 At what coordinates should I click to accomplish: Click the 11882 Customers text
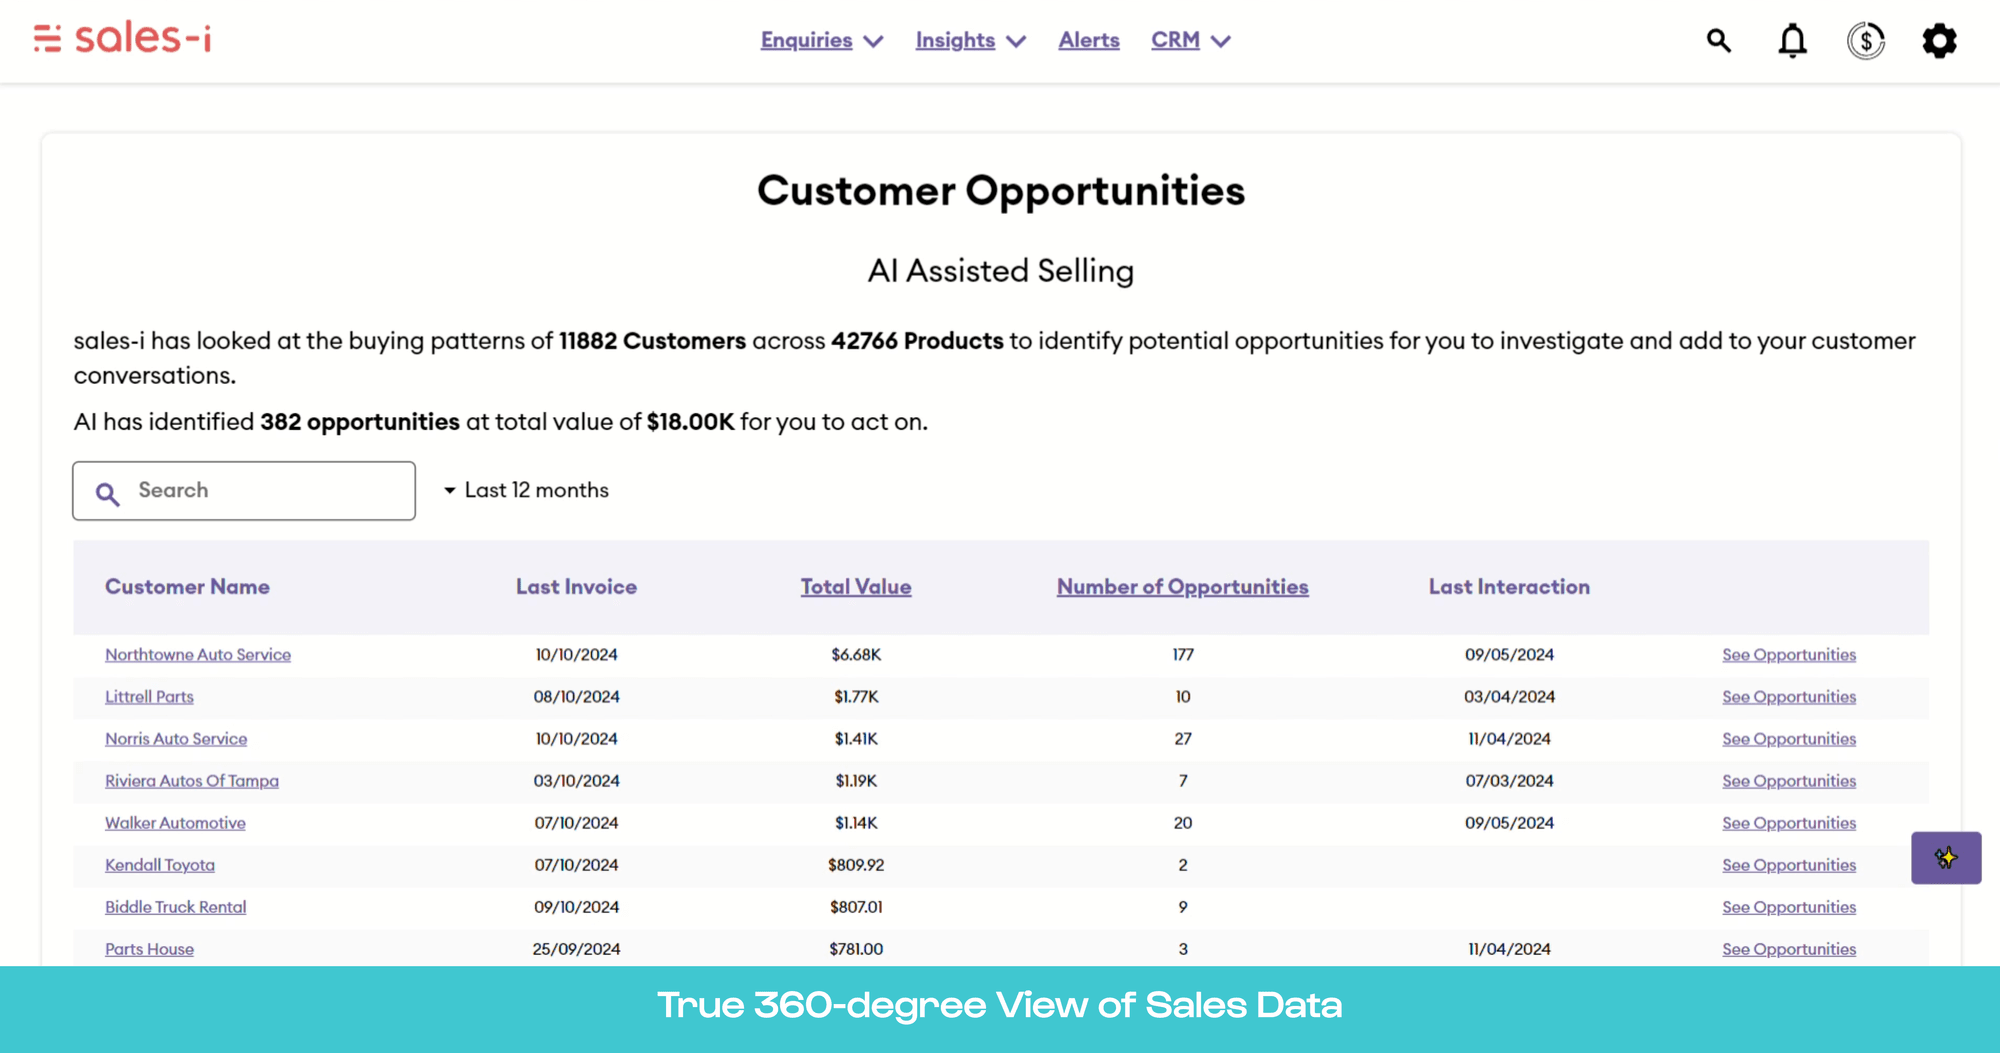click(652, 341)
